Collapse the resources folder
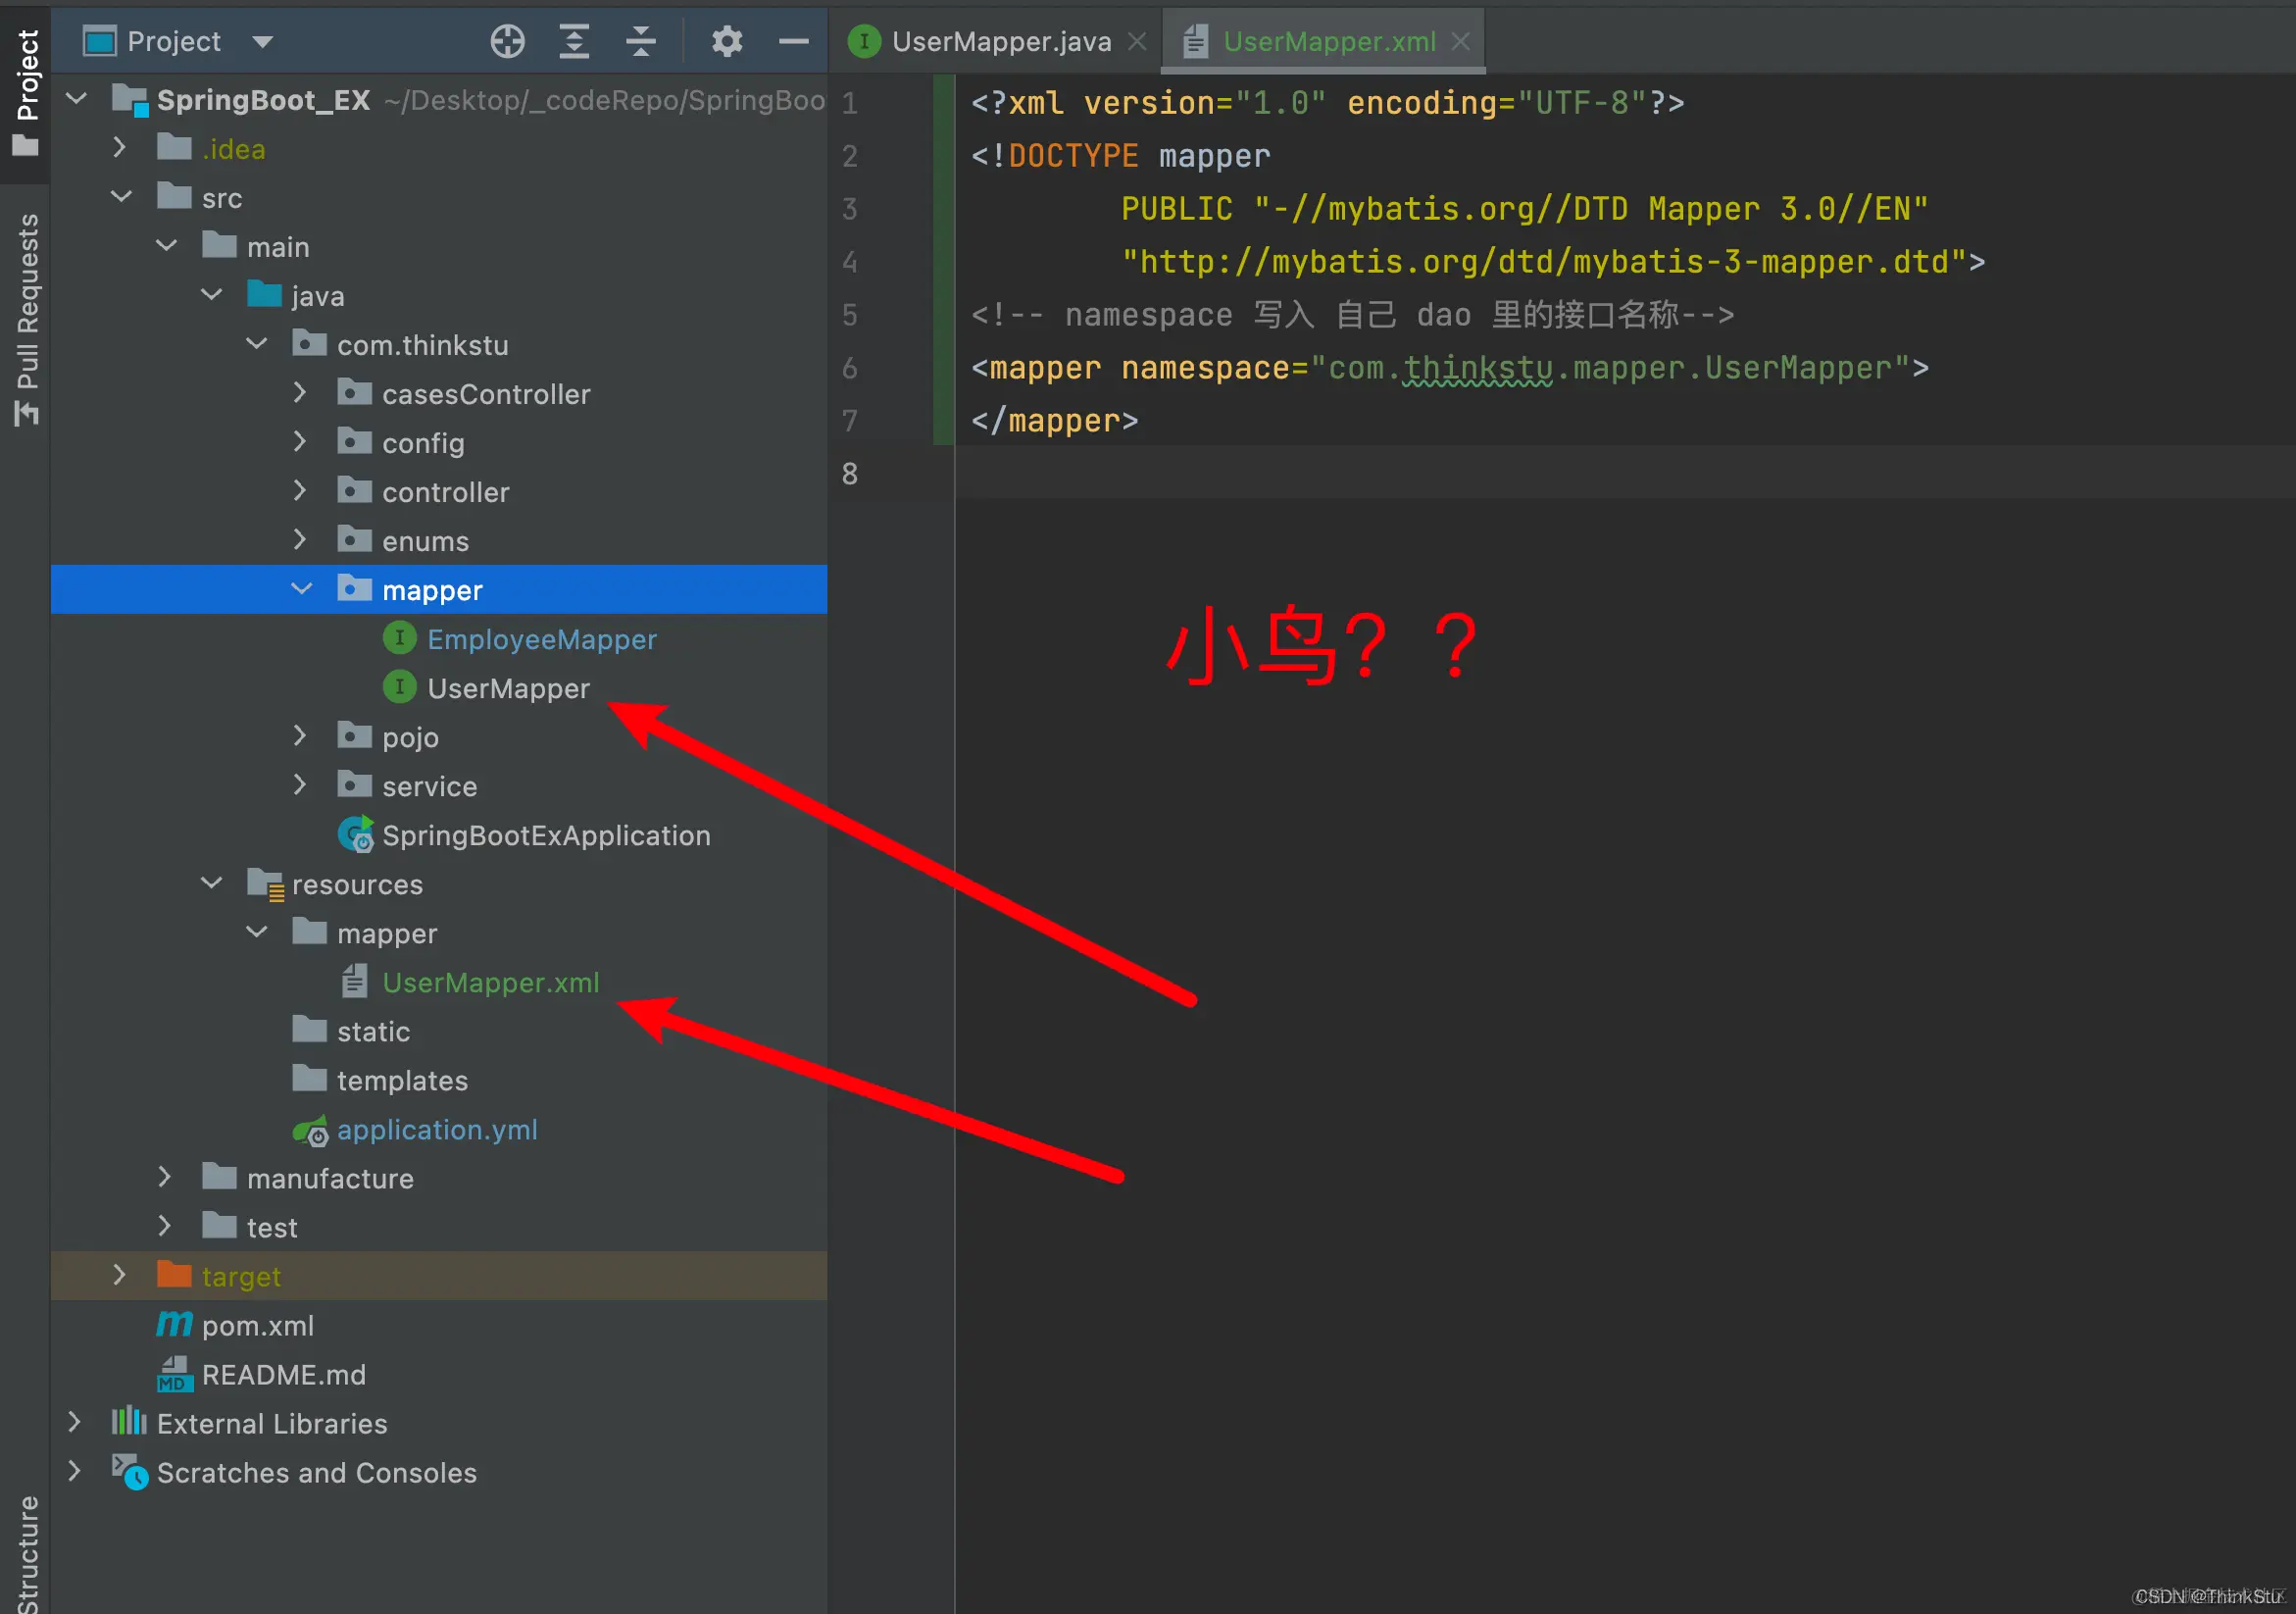The height and width of the screenshot is (1614, 2296). click(x=211, y=883)
